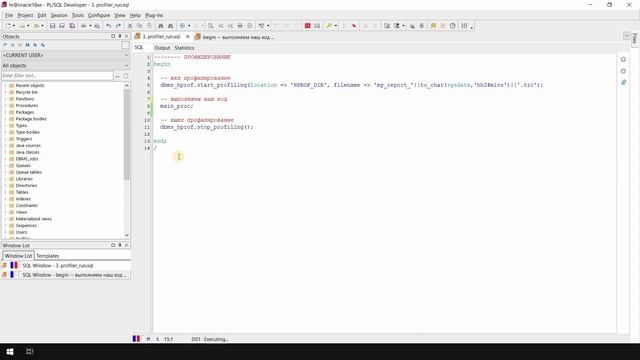Click the Redo arrow icon
Viewport: 640px width, 360px height.
click(118, 26)
